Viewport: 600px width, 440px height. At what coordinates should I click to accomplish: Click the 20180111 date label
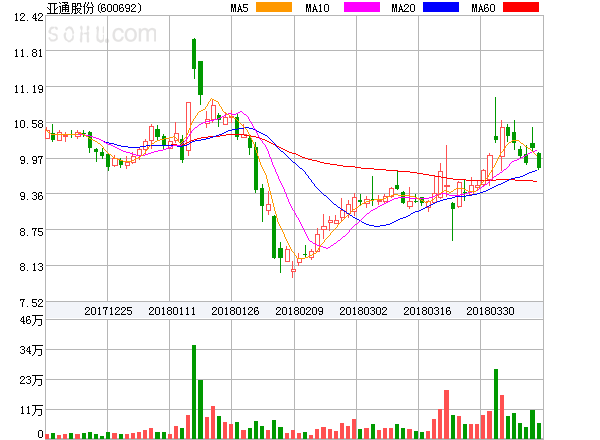pyautogui.click(x=172, y=311)
